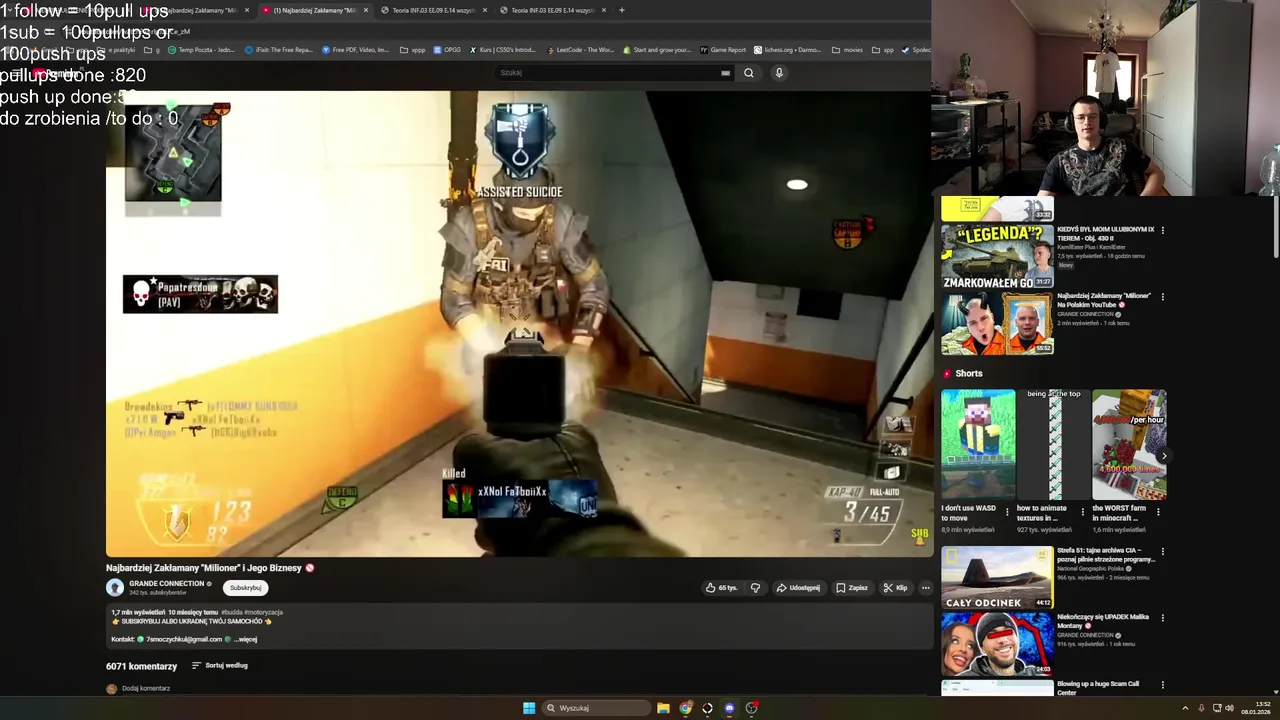Open 'Game Report' bookmark

[x=723, y=50]
